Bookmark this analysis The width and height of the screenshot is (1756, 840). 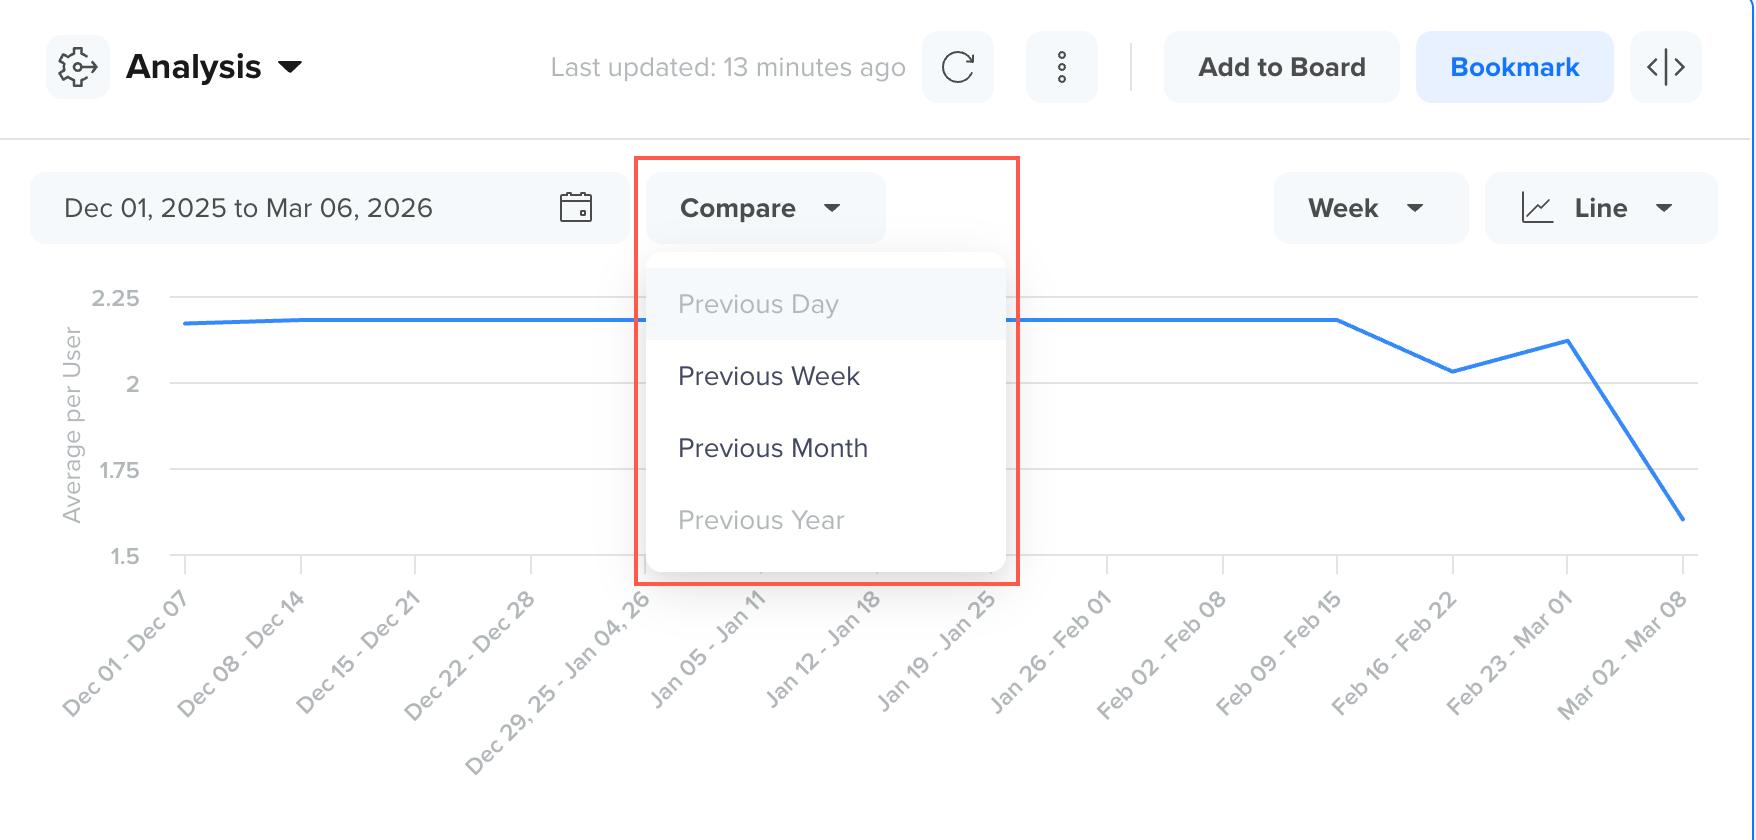(x=1514, y=67)
